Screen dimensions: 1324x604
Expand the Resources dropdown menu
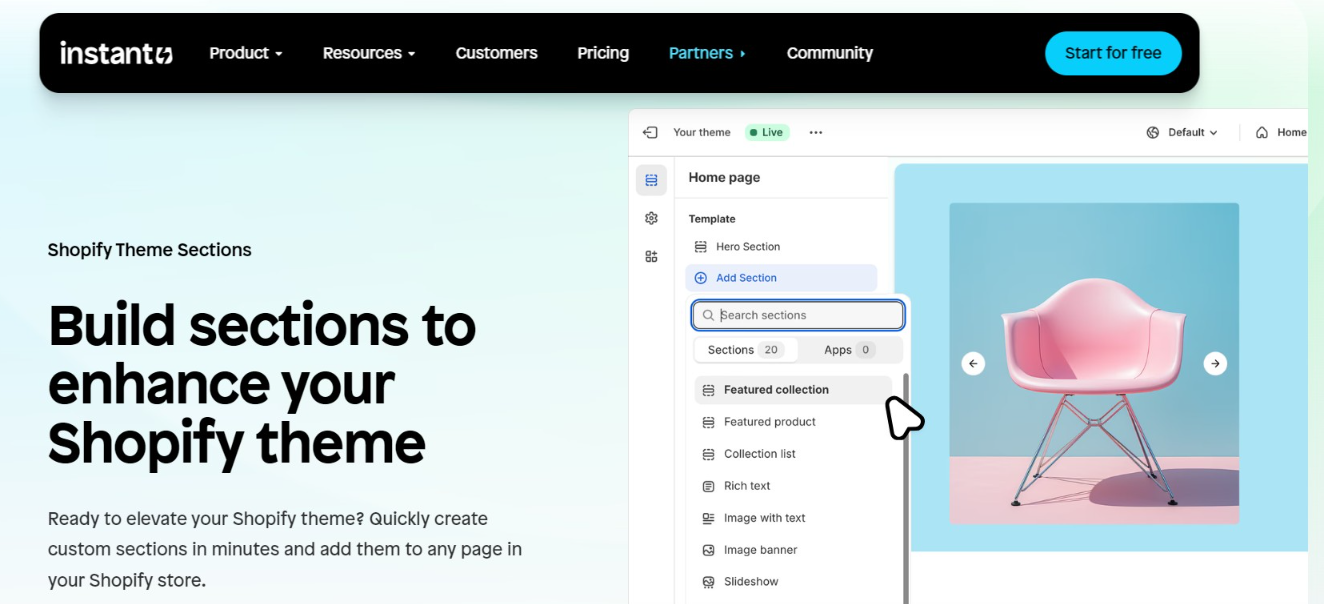tap(368, 53)
